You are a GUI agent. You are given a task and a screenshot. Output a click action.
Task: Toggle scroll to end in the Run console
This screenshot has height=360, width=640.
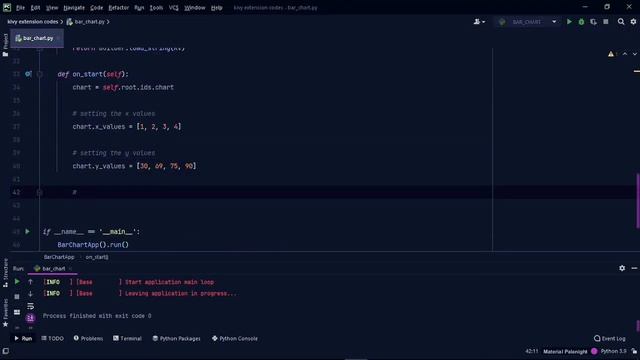coord(30,318)
